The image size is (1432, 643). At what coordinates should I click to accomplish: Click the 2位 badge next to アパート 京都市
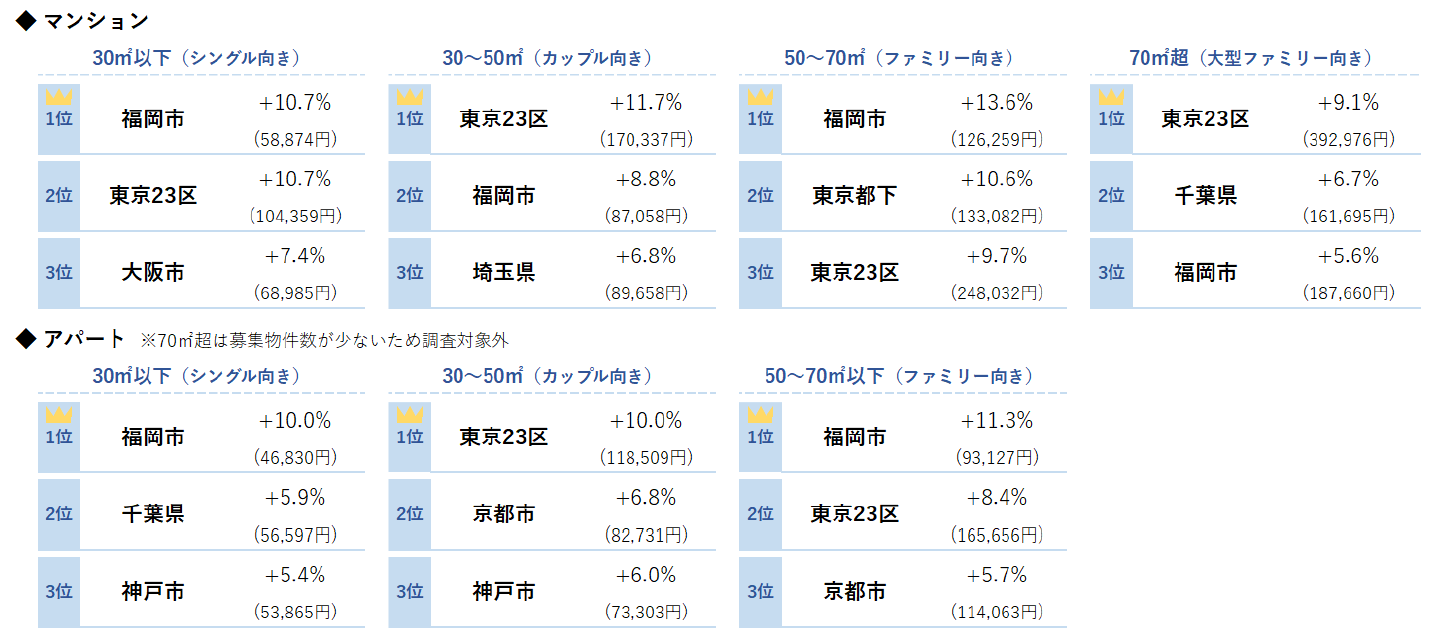[x=410, y=514]
